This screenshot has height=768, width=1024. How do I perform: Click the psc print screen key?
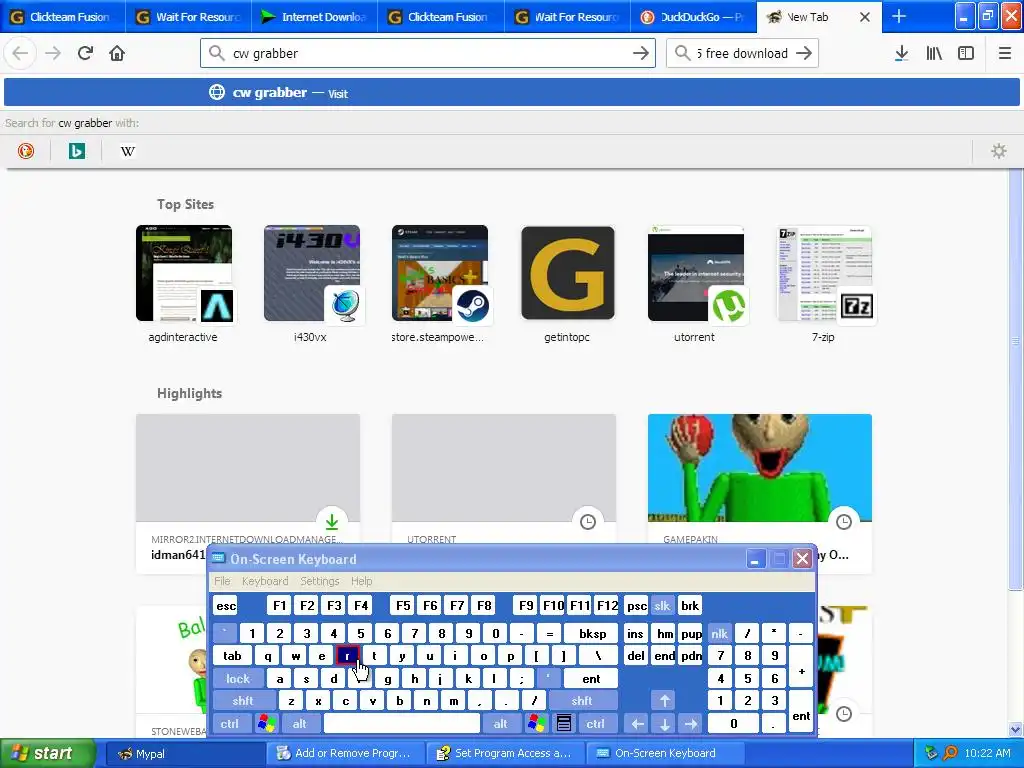point(636,605)
